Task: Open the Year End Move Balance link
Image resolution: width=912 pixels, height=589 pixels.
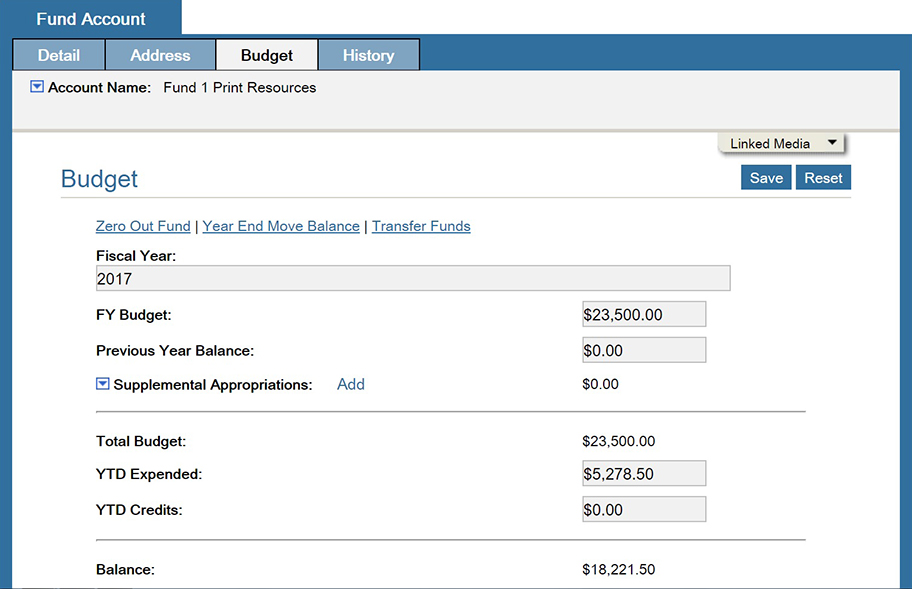Action: pos(281,226)
